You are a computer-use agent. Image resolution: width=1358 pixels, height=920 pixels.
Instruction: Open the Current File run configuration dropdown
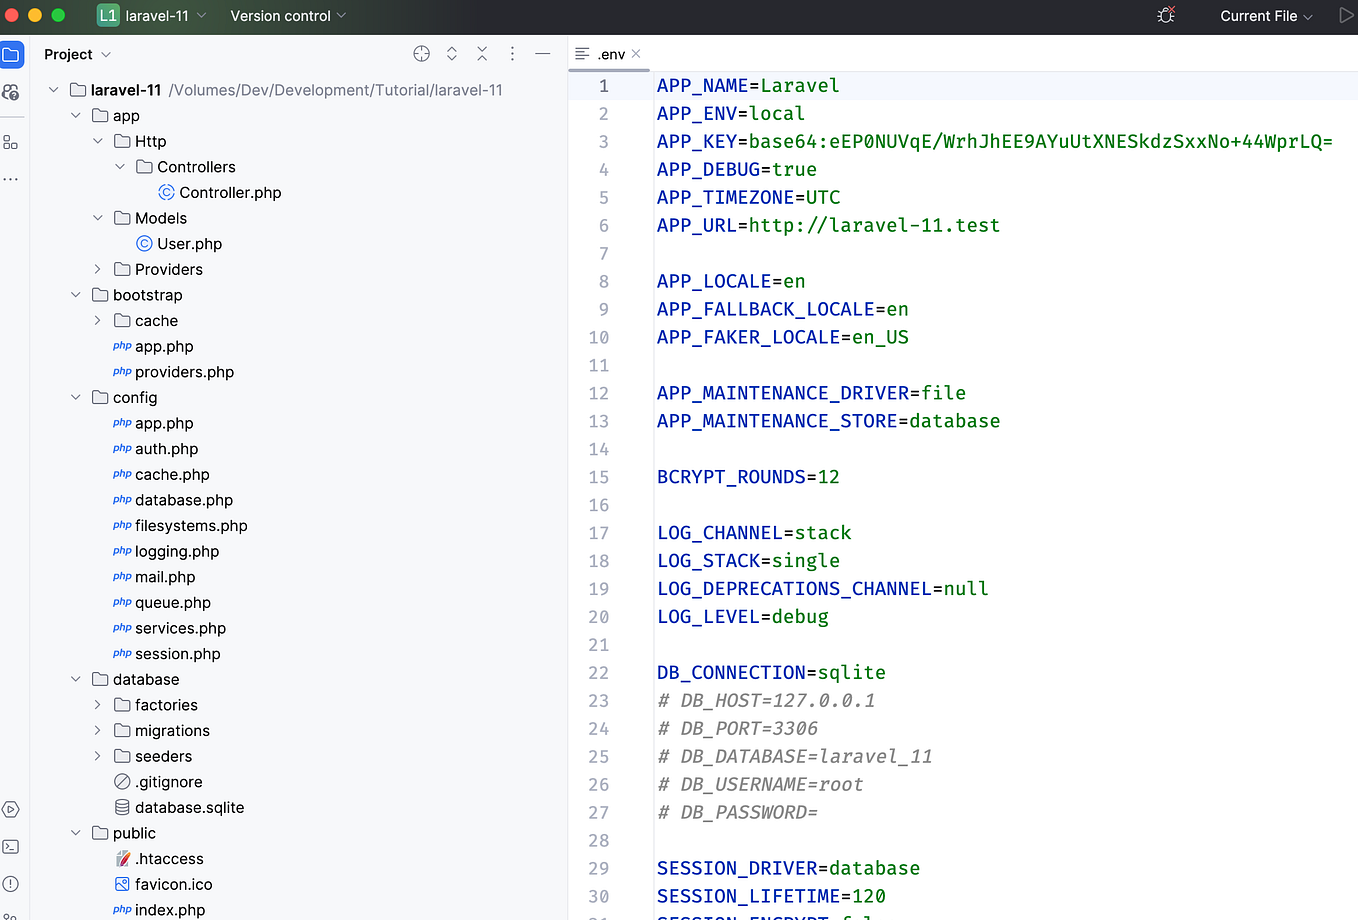(1264, 16)
